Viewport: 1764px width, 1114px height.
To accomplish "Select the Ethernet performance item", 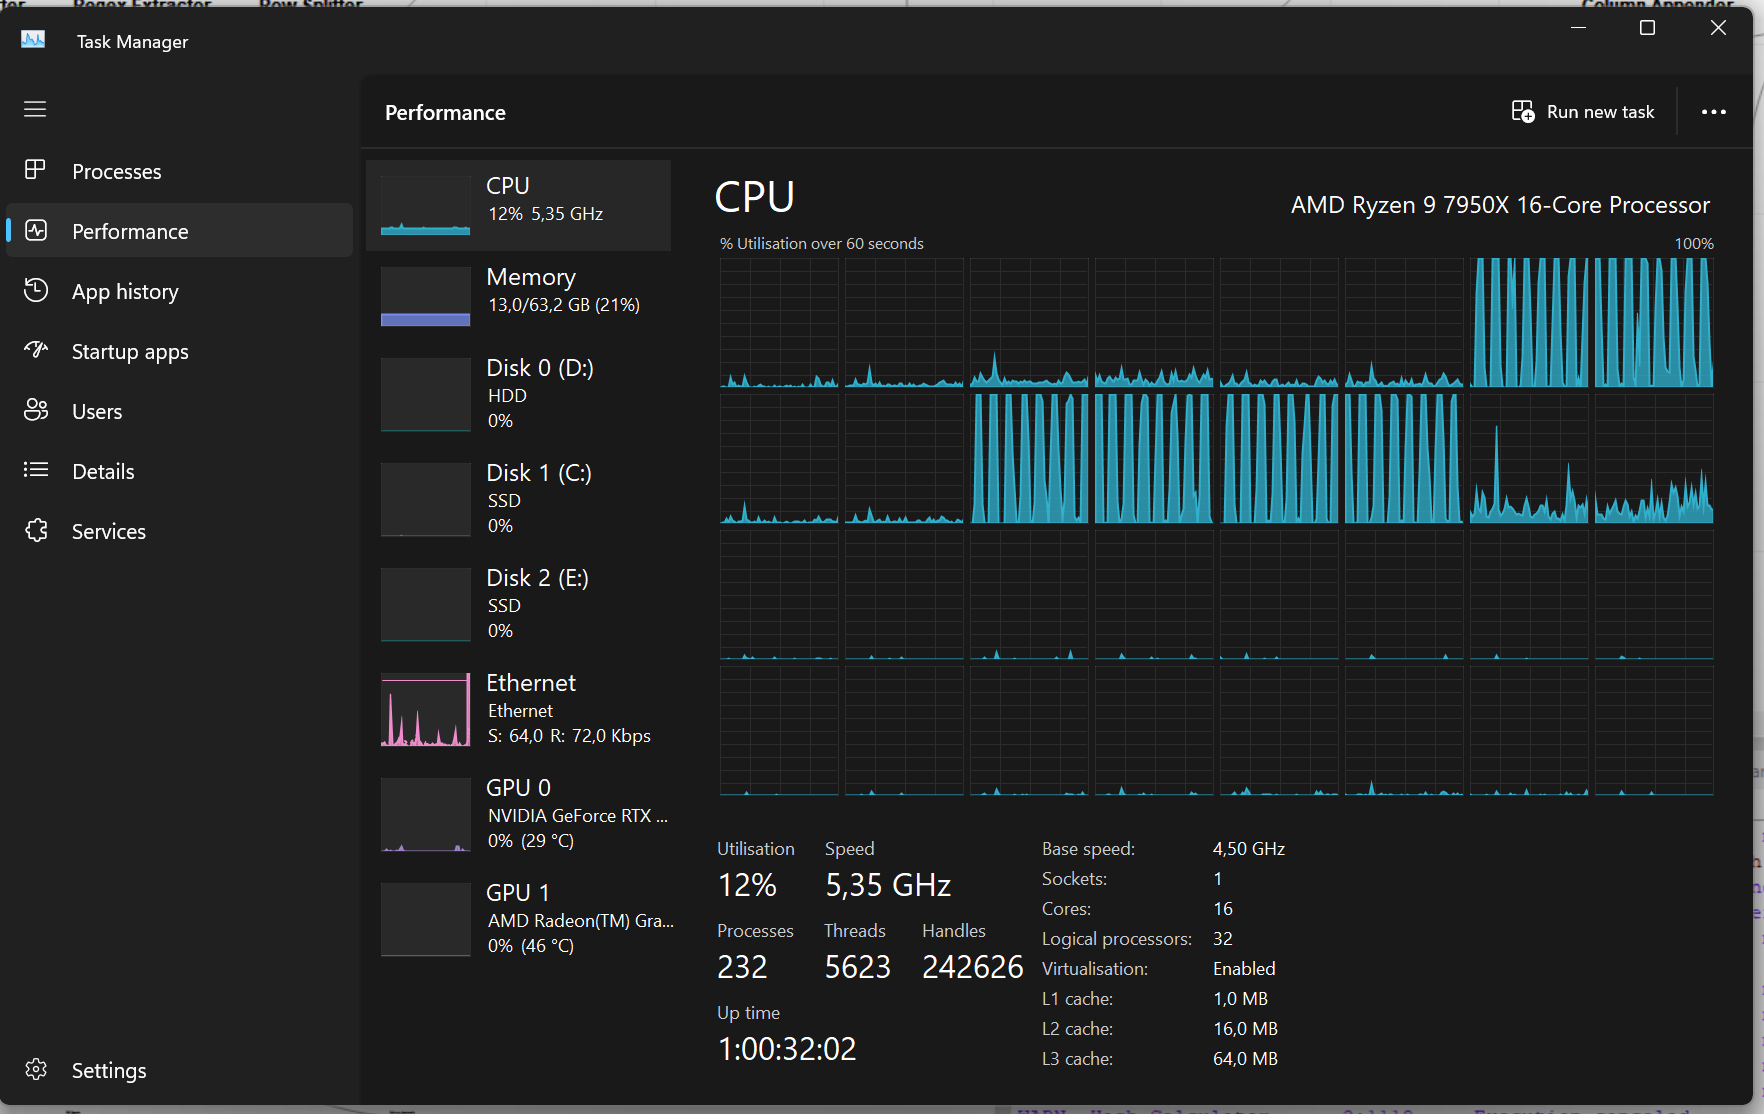I will tap(518, 709).
